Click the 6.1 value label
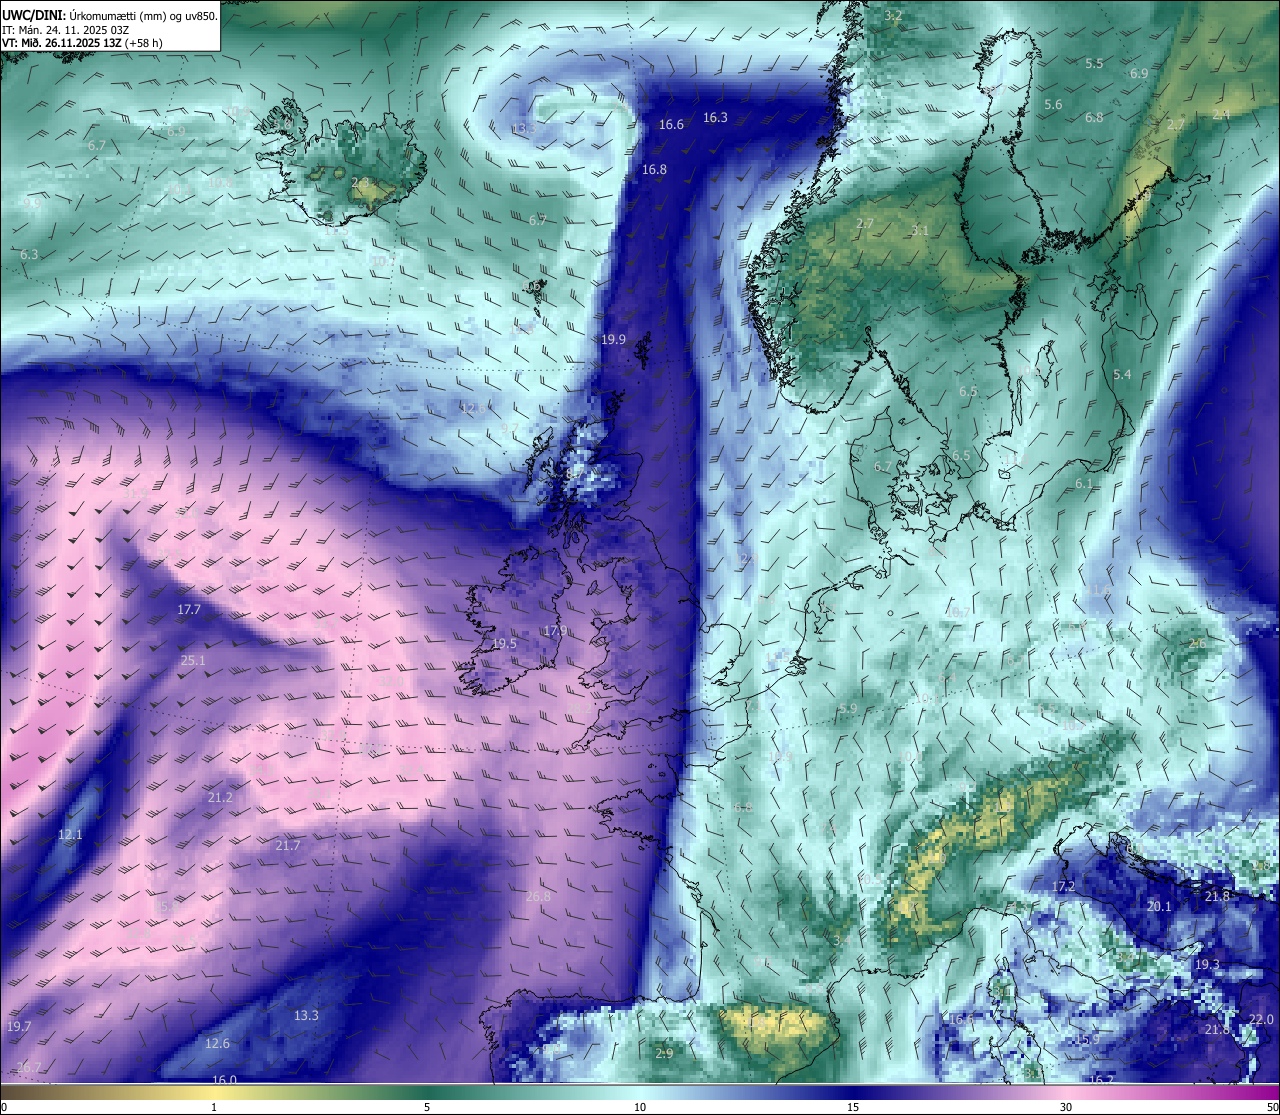This screenshot has height=1115, width=1280. [1084, 483]
